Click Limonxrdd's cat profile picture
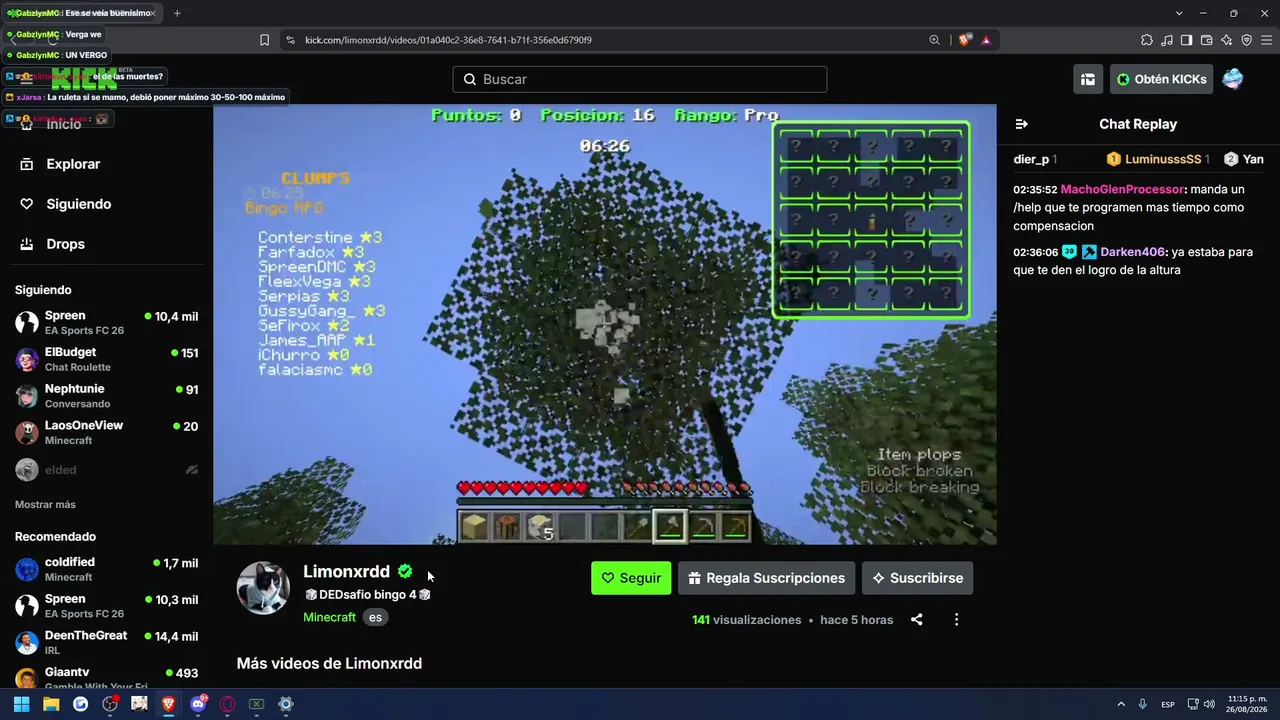 click(263, 588)
